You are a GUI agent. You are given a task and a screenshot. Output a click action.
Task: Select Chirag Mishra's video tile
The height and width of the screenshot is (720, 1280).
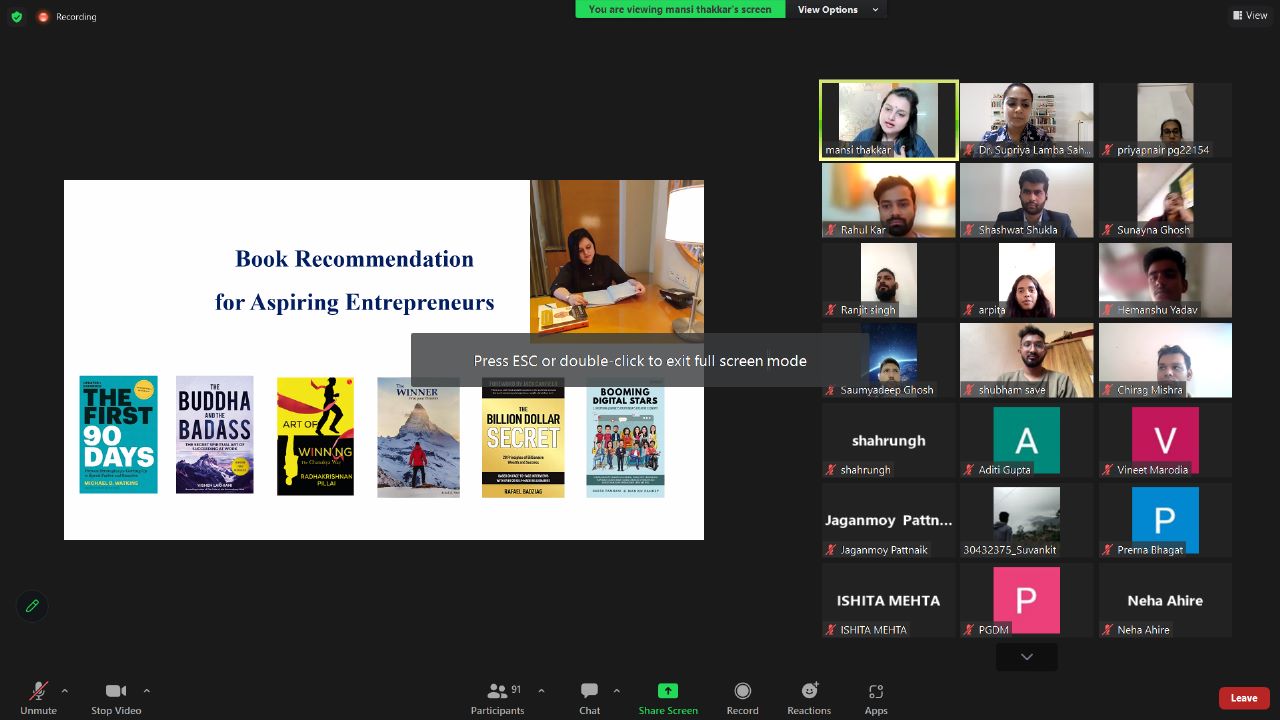tap(1165, 360)
